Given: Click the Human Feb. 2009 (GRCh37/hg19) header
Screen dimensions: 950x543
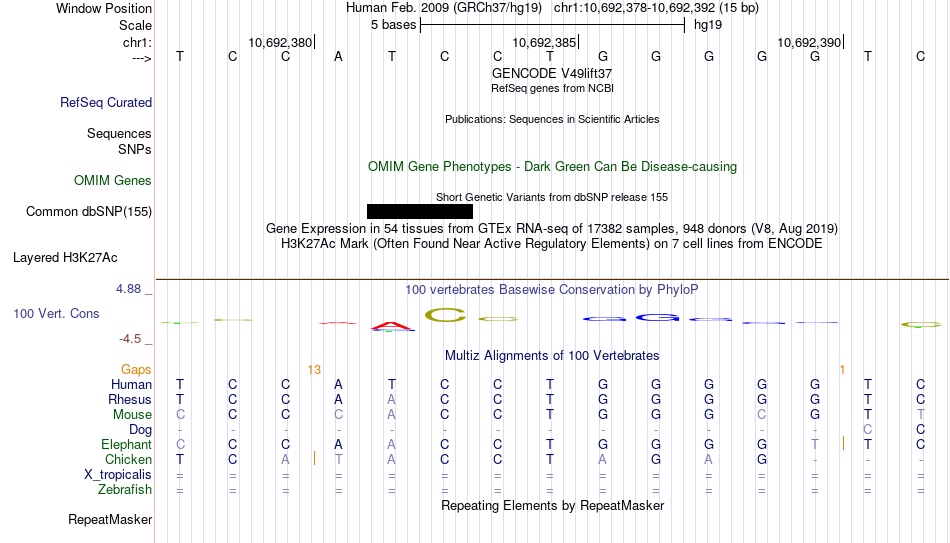Looking at the screenshot, I should click(x=443, y=8).
